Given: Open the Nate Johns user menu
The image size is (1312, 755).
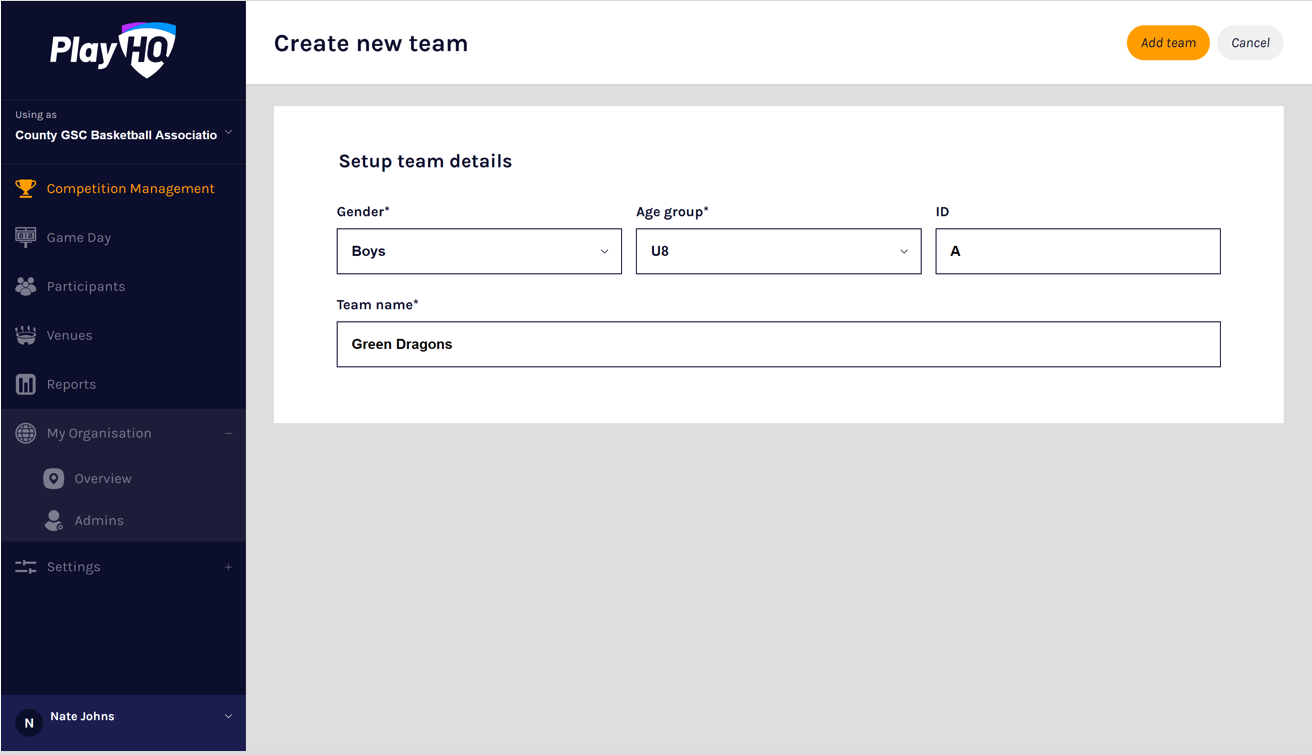Looking at the screenshot, I should click(228, 716).
